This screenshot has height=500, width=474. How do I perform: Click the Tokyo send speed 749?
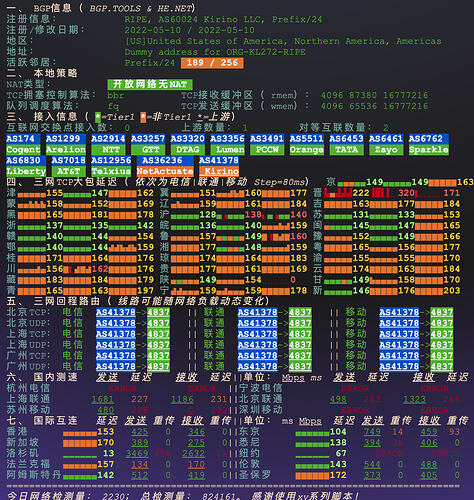click(372, 432)
